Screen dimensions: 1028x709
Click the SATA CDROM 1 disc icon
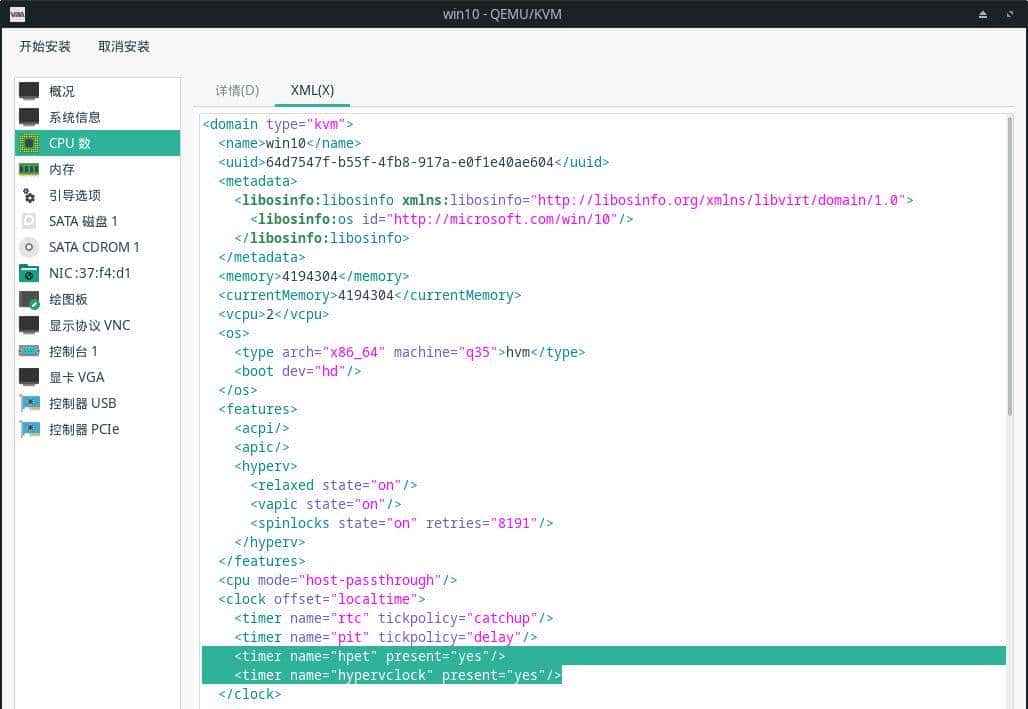(29, 247)
